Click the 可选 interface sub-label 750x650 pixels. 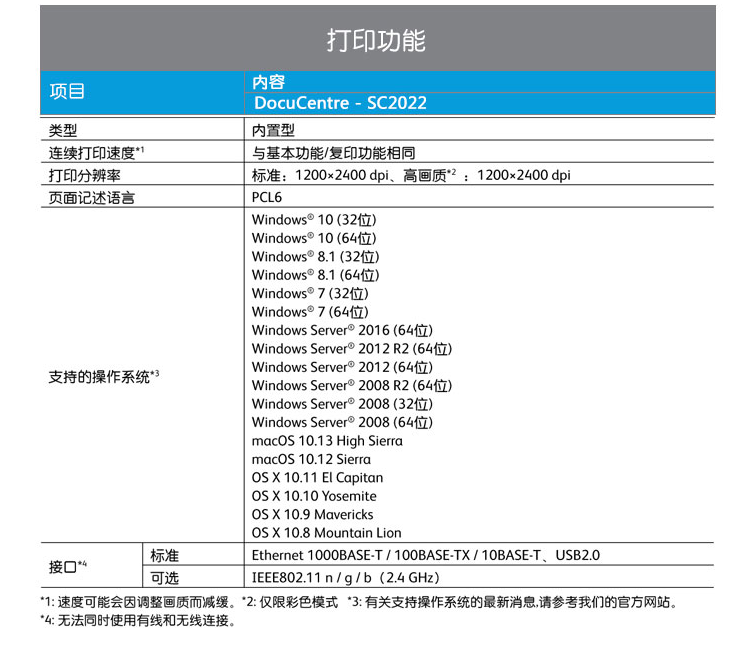[165, 578]
